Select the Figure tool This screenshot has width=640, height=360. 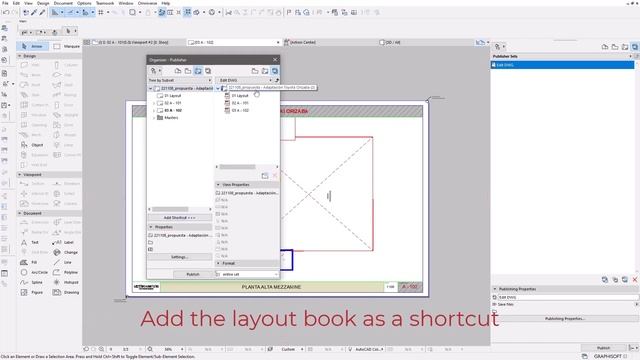(x=32, y=292)
